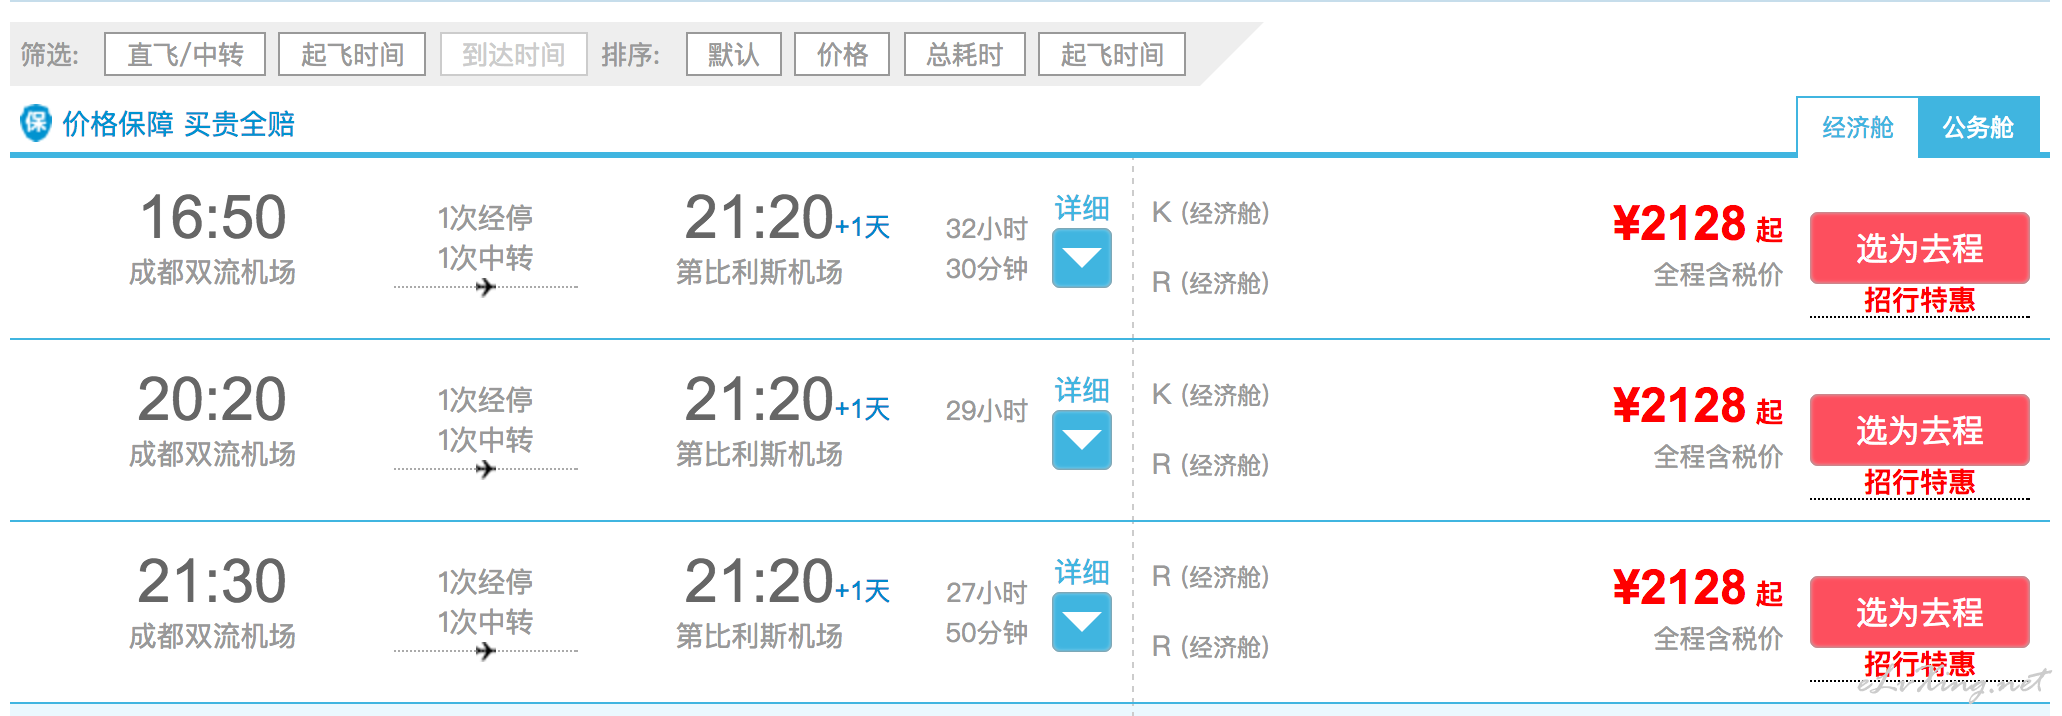Click airplane route icon of 20:20 flight
2062x716 pixels.
click(x=486, y=469)
